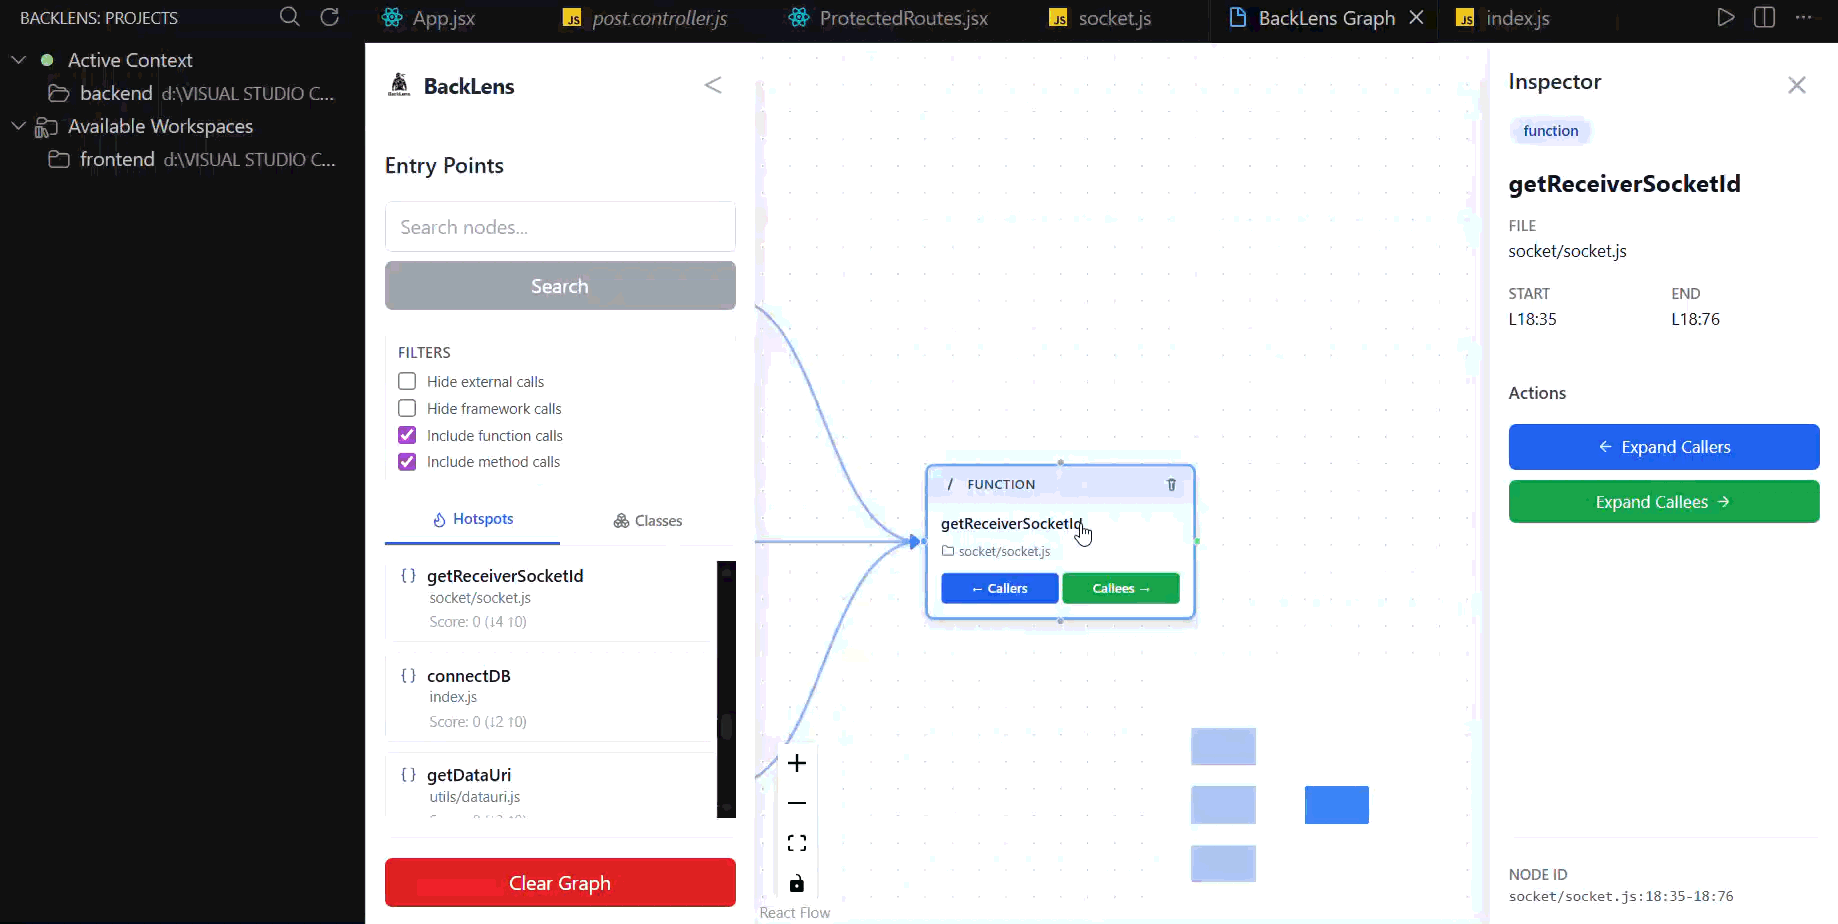This screenshot has height=924, width=1838.
Task: Click the braces icon beside connectDB
Action: [408, 676]
